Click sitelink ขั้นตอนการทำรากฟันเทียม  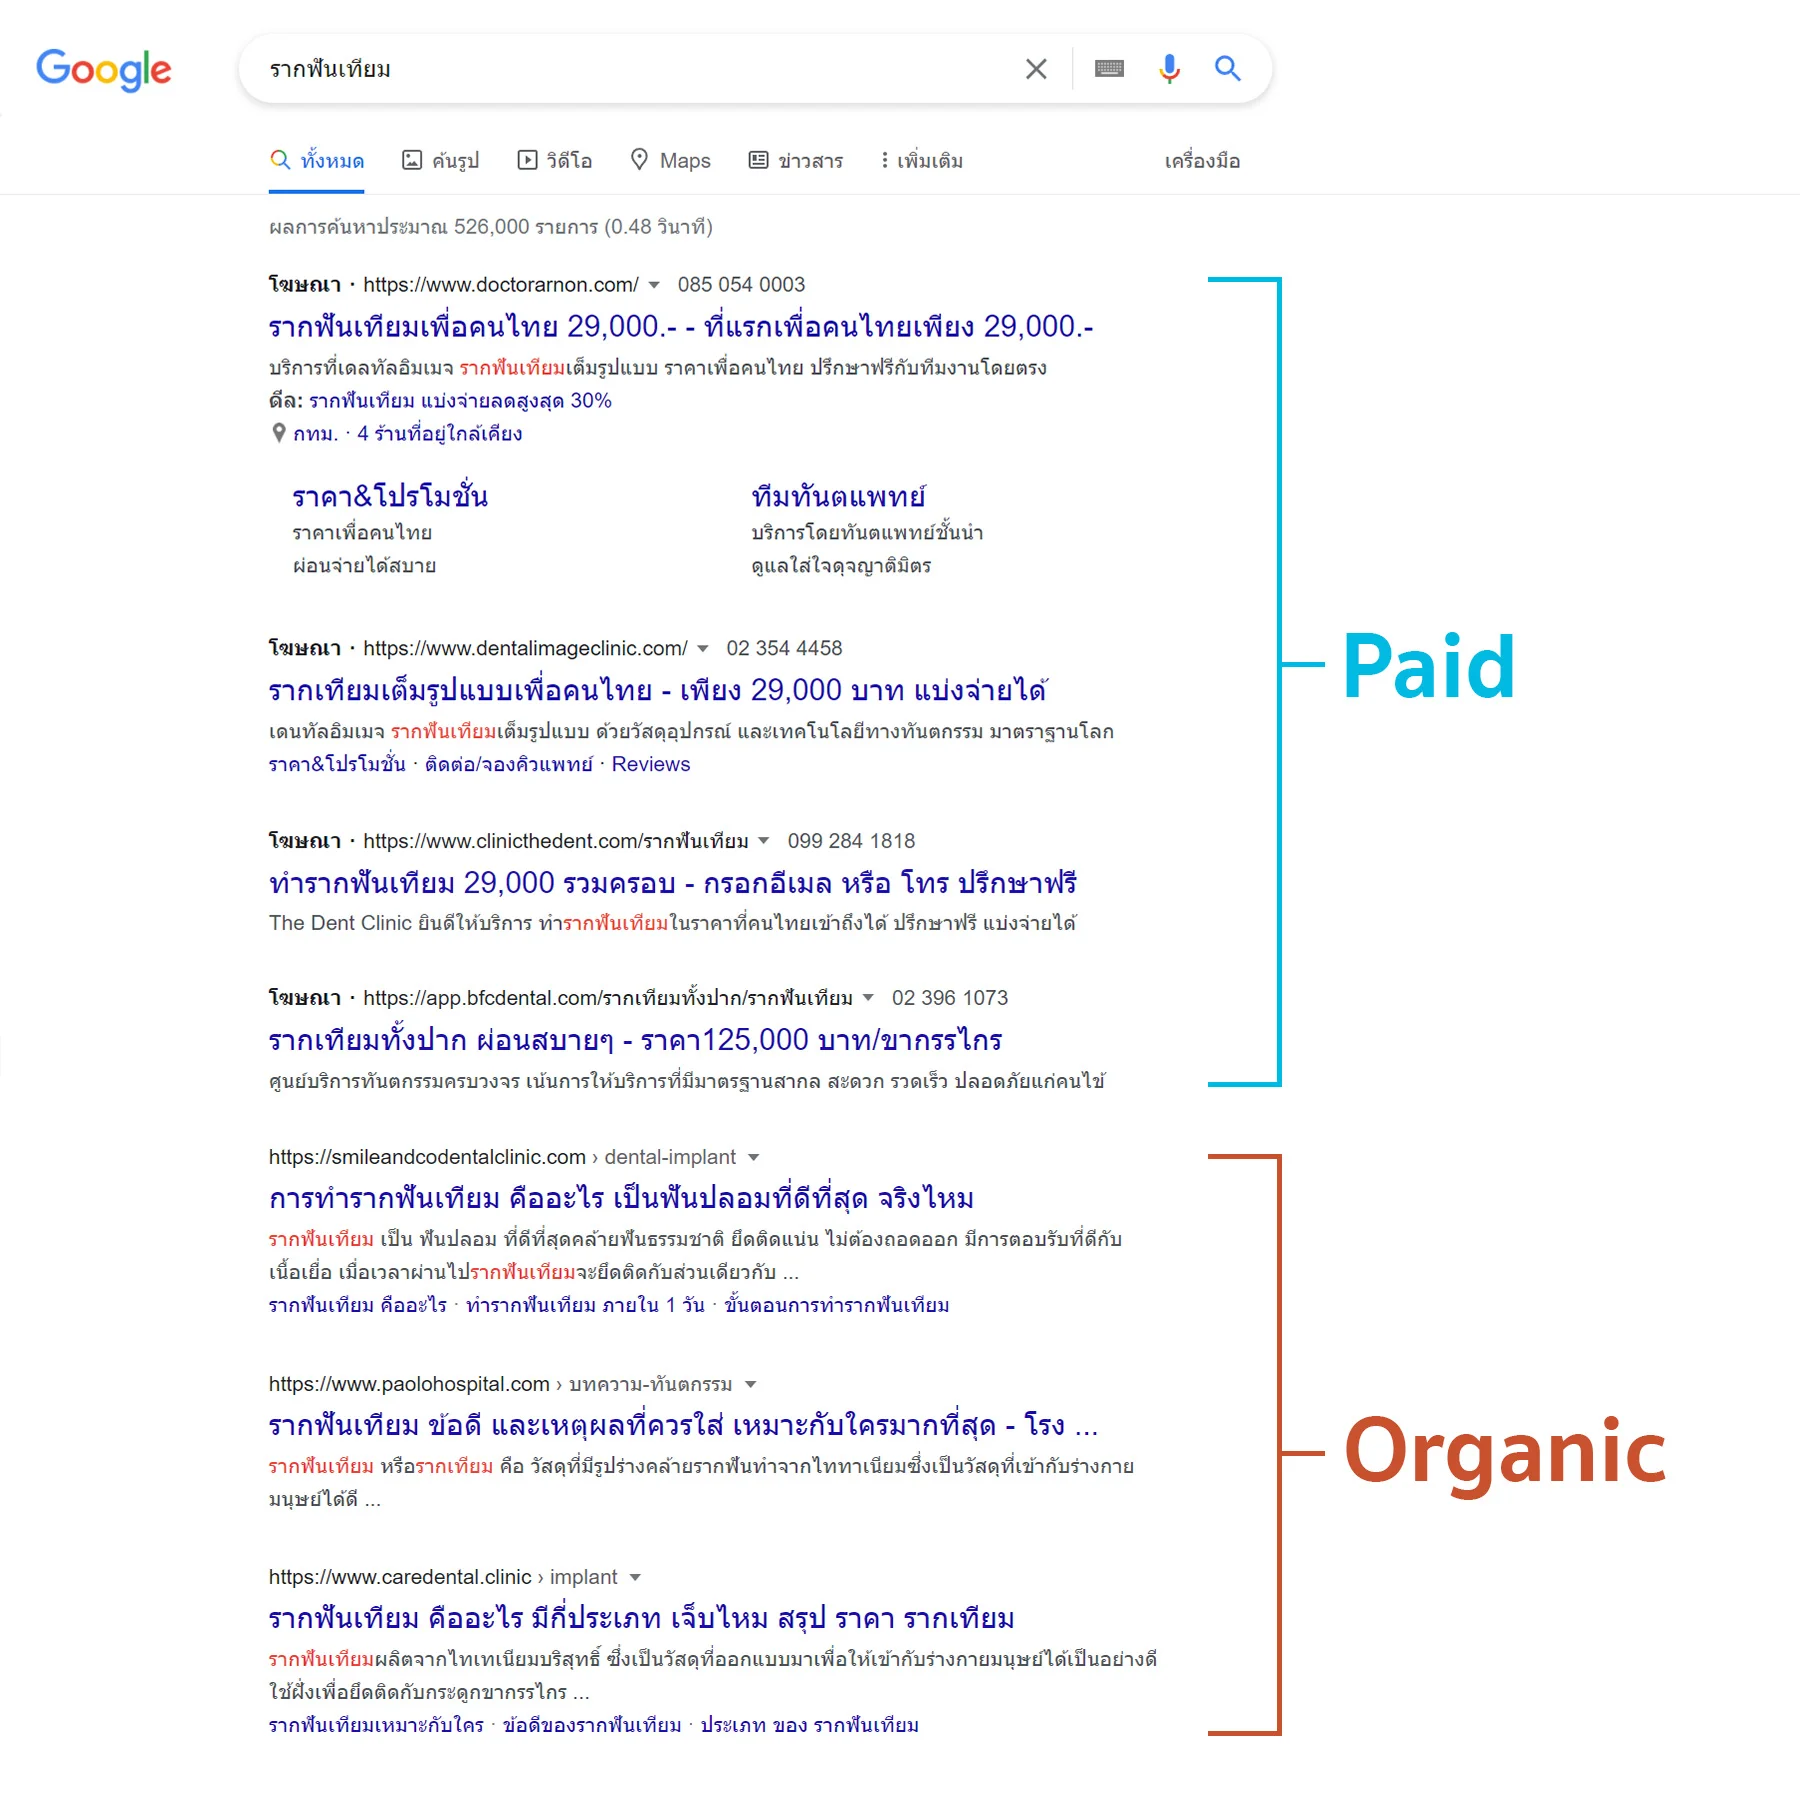(x=837, y=1306)
